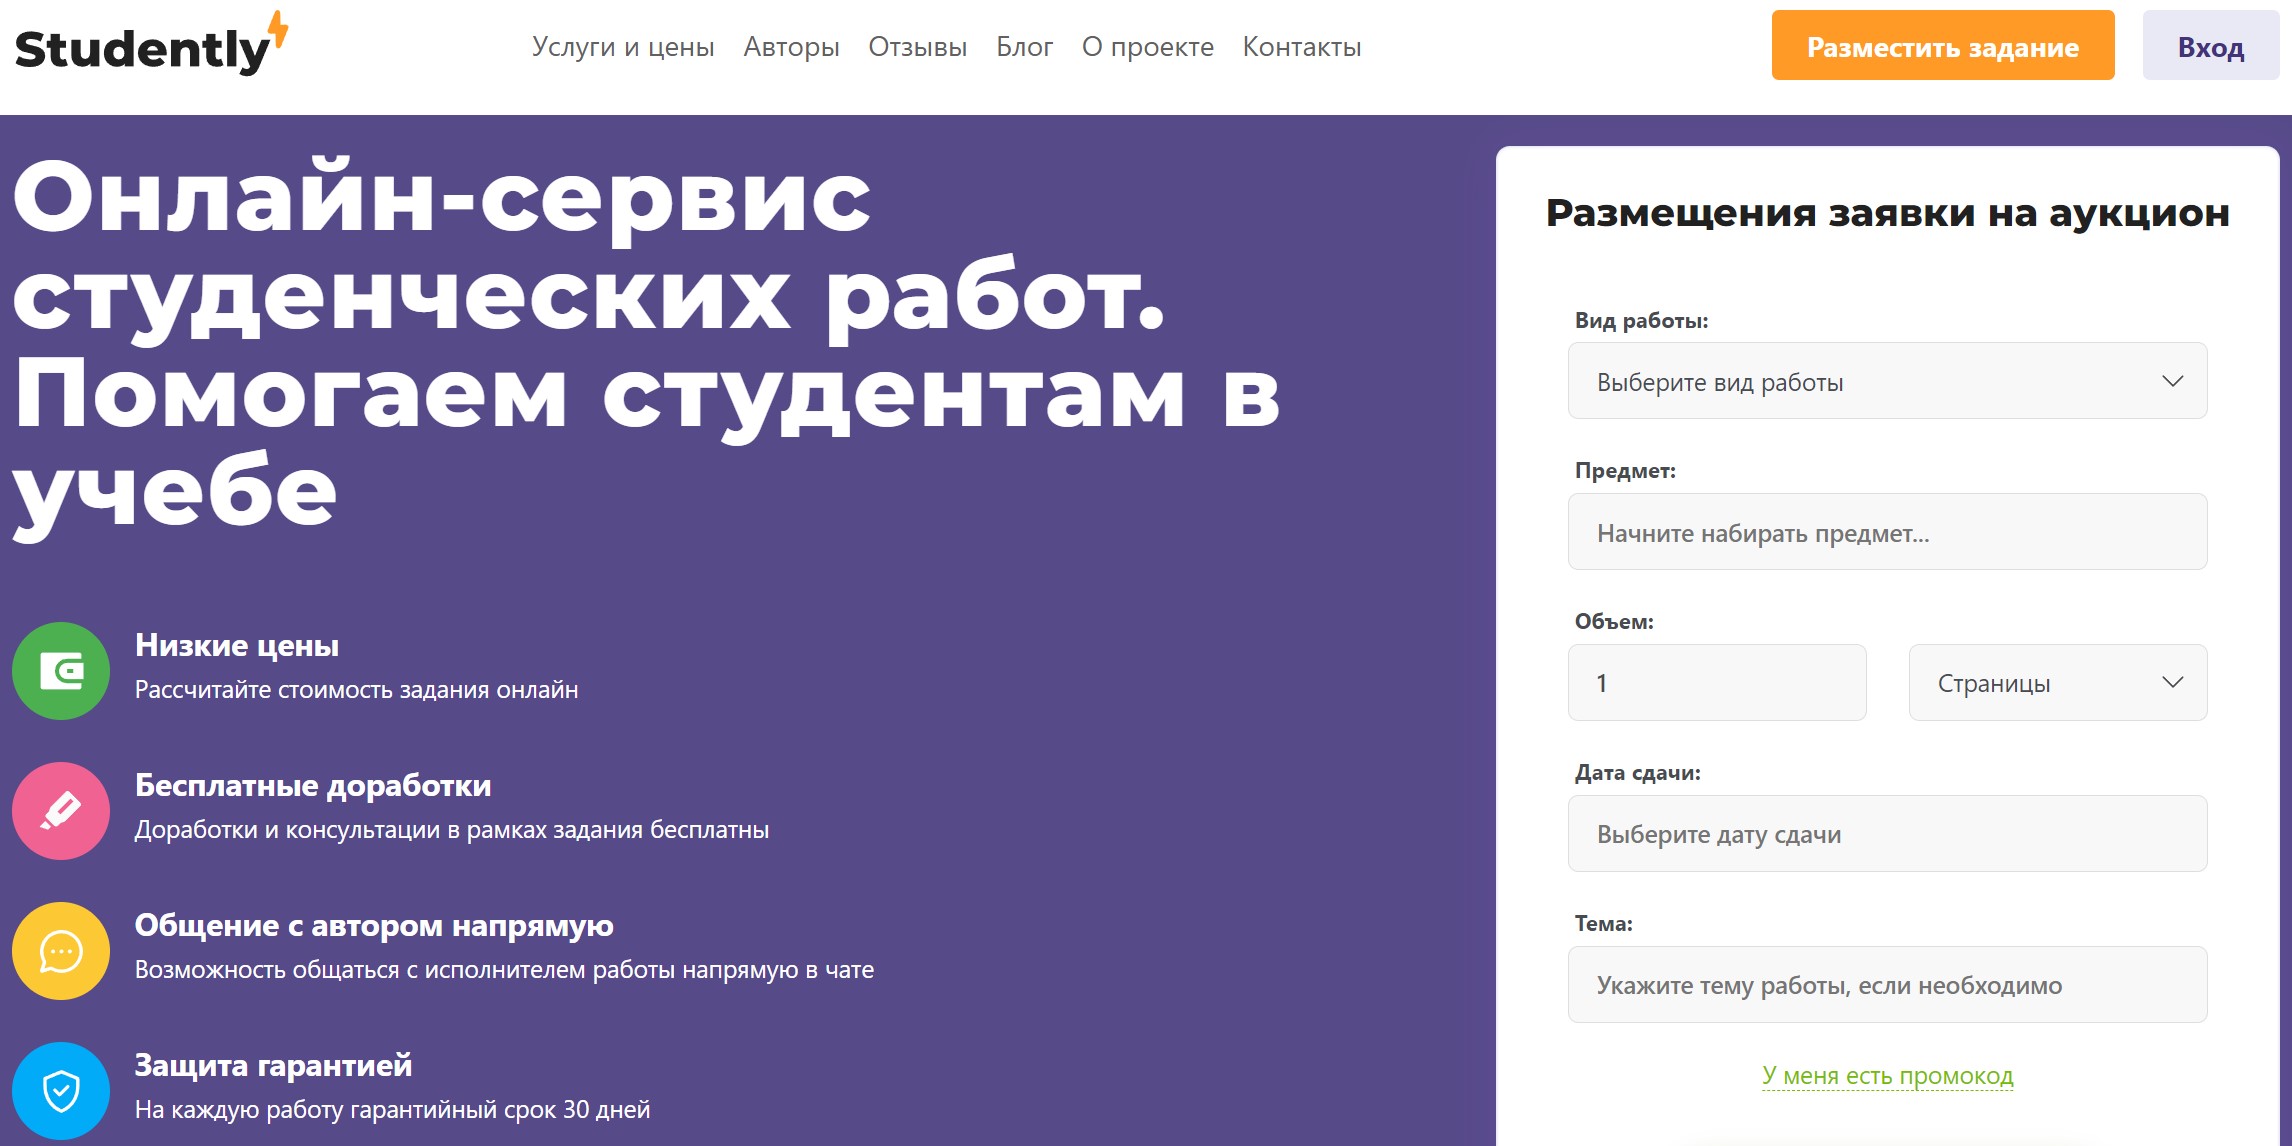Focus the 'Начните набирать предмет' field
Image resolution: width=2292 pixels, height=1146 pixels.
coord(1887,532)
